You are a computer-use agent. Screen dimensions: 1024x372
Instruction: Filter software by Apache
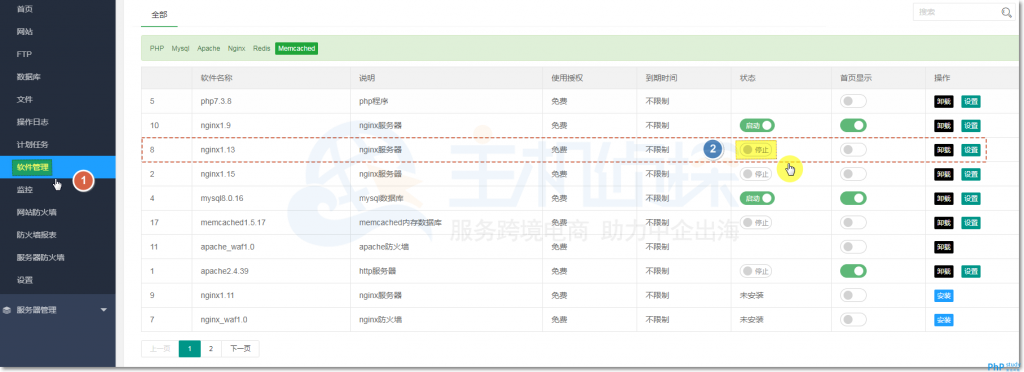point(208,48)
